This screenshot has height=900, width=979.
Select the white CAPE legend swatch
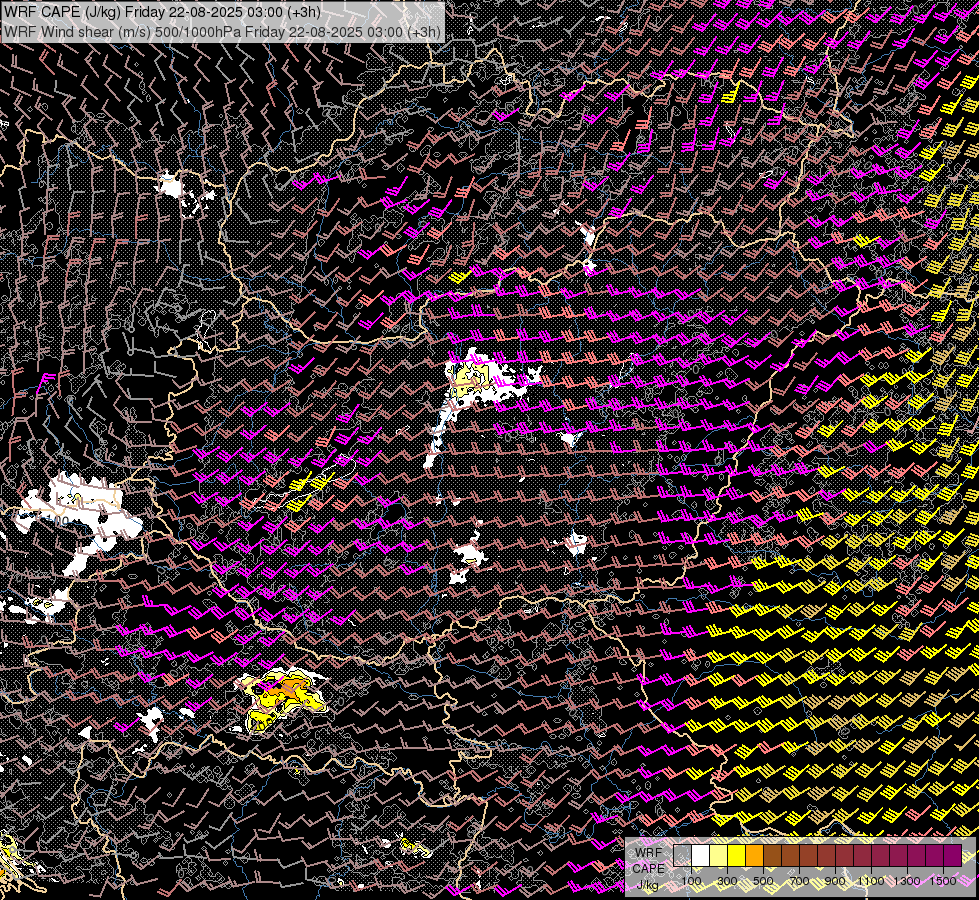[x=701, y=855]
